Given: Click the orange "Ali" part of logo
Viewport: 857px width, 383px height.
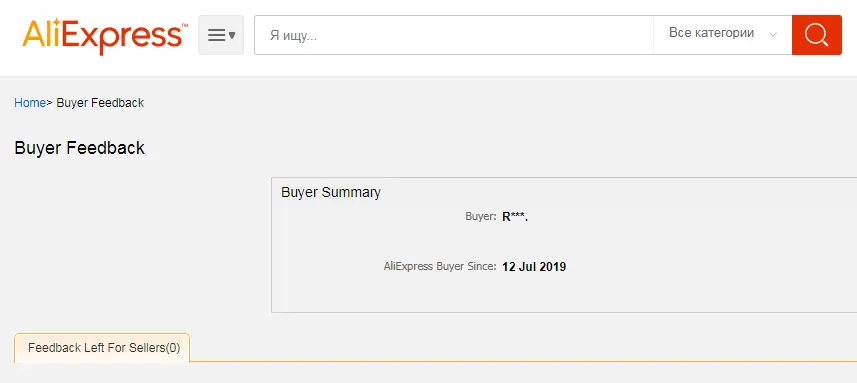Looking at the screenshot, I should click(x=42, y=34).
